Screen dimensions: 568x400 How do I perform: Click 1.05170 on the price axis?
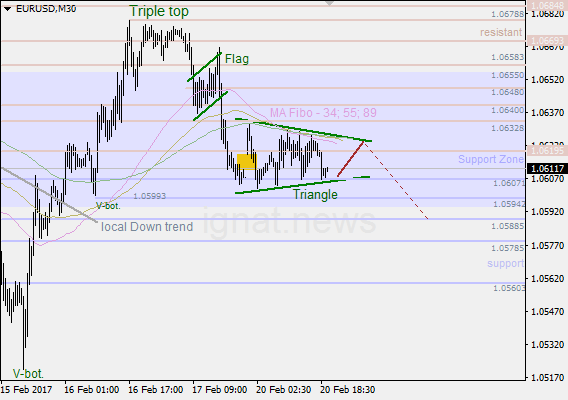547,378
